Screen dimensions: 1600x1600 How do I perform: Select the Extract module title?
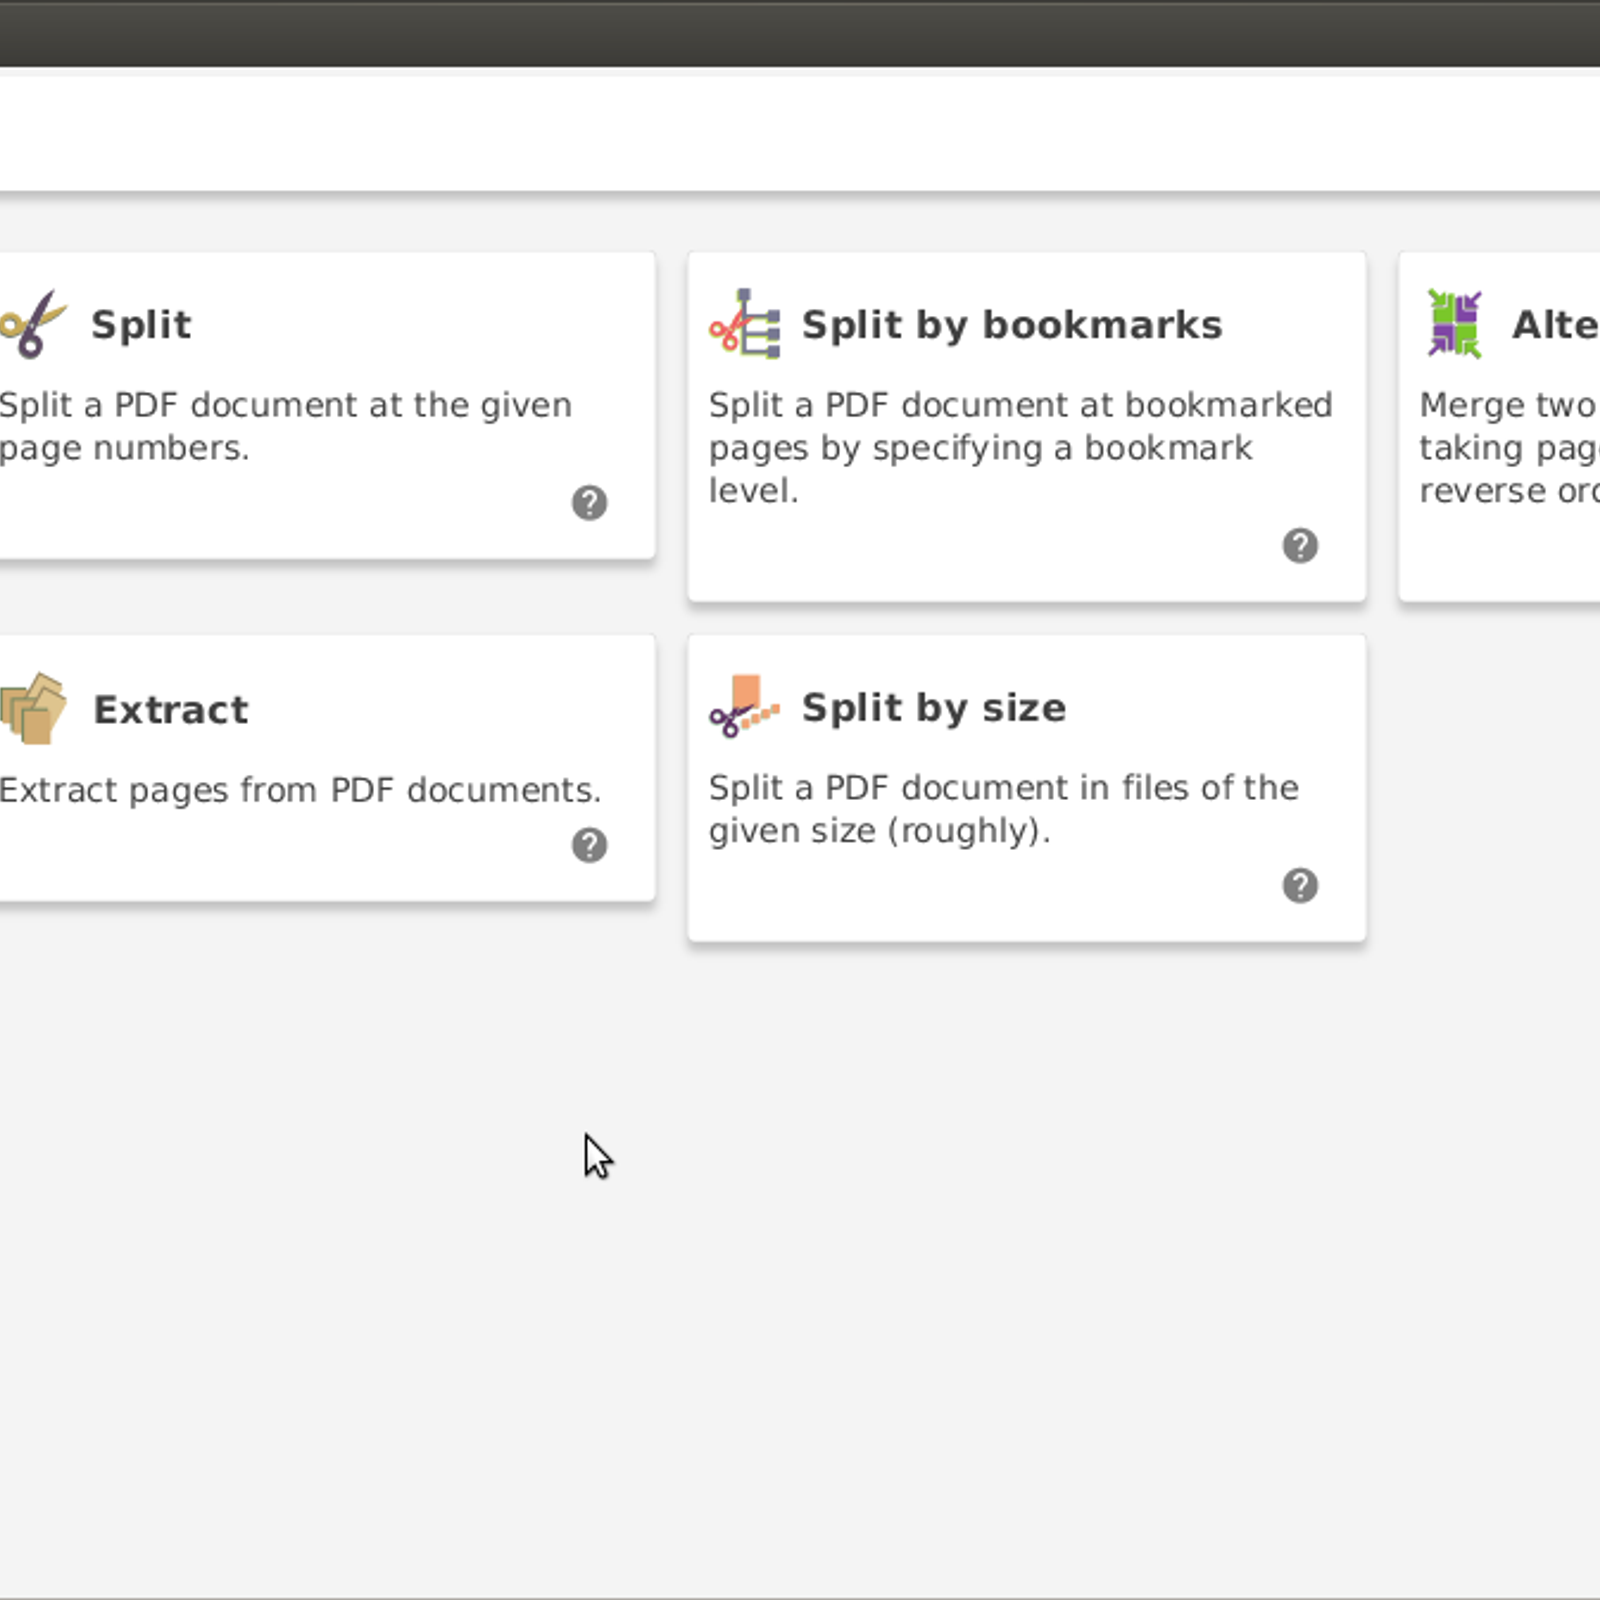tap(171, 710)
